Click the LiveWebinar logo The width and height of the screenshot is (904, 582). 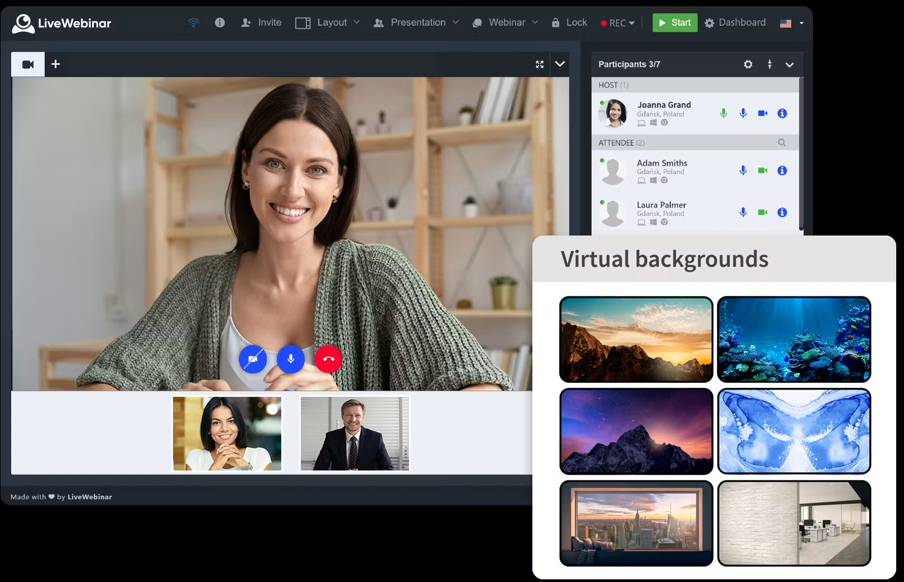tap(62, 23)
